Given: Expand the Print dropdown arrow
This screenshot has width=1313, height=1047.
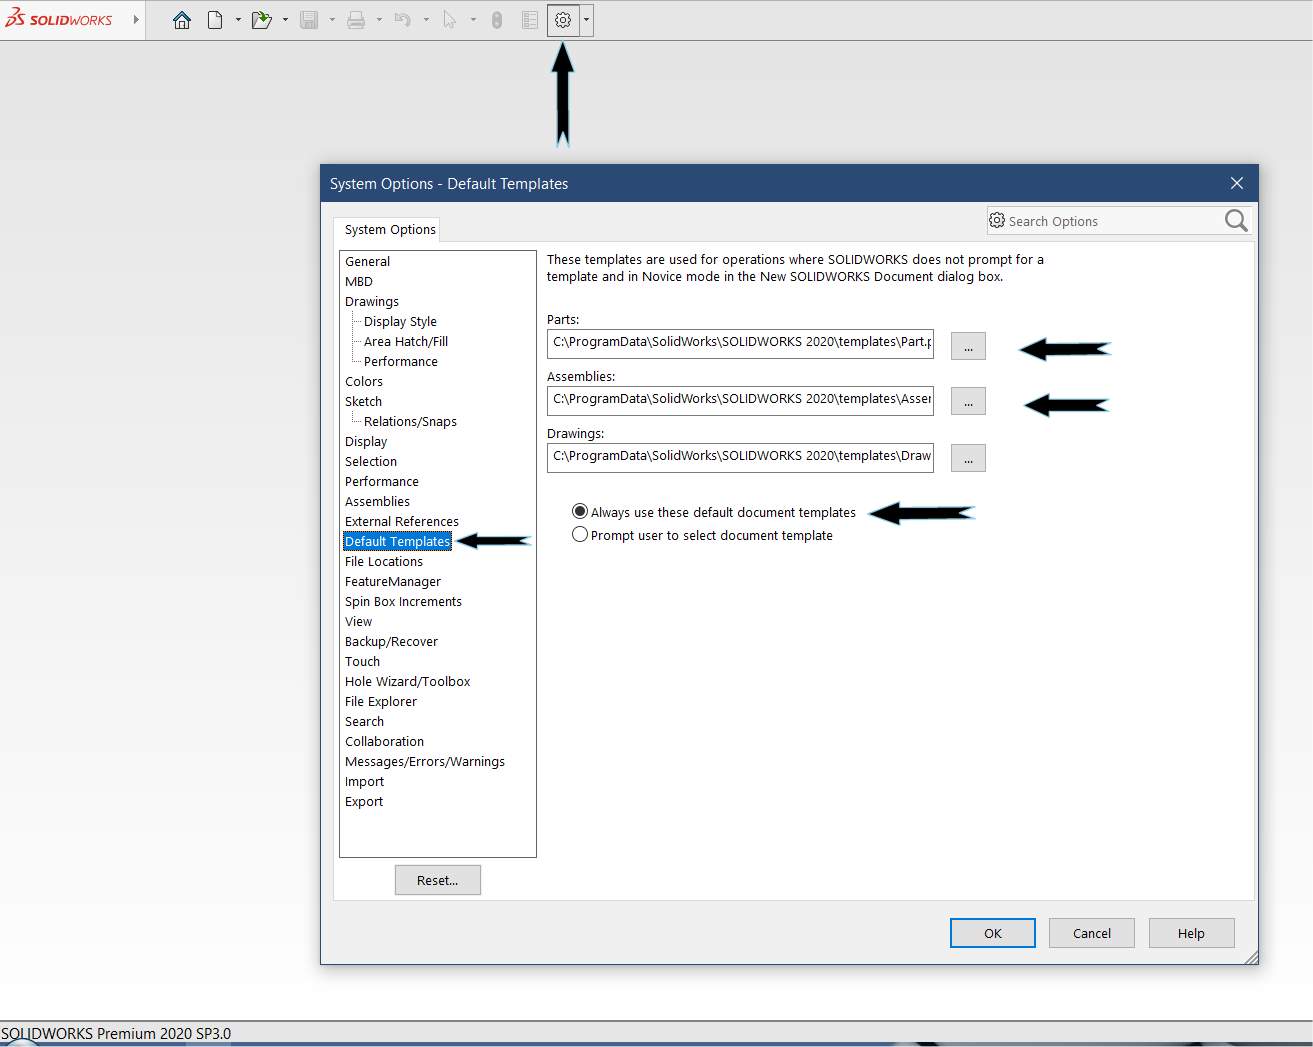Looking at the screenshot, I should pos(379,20).
